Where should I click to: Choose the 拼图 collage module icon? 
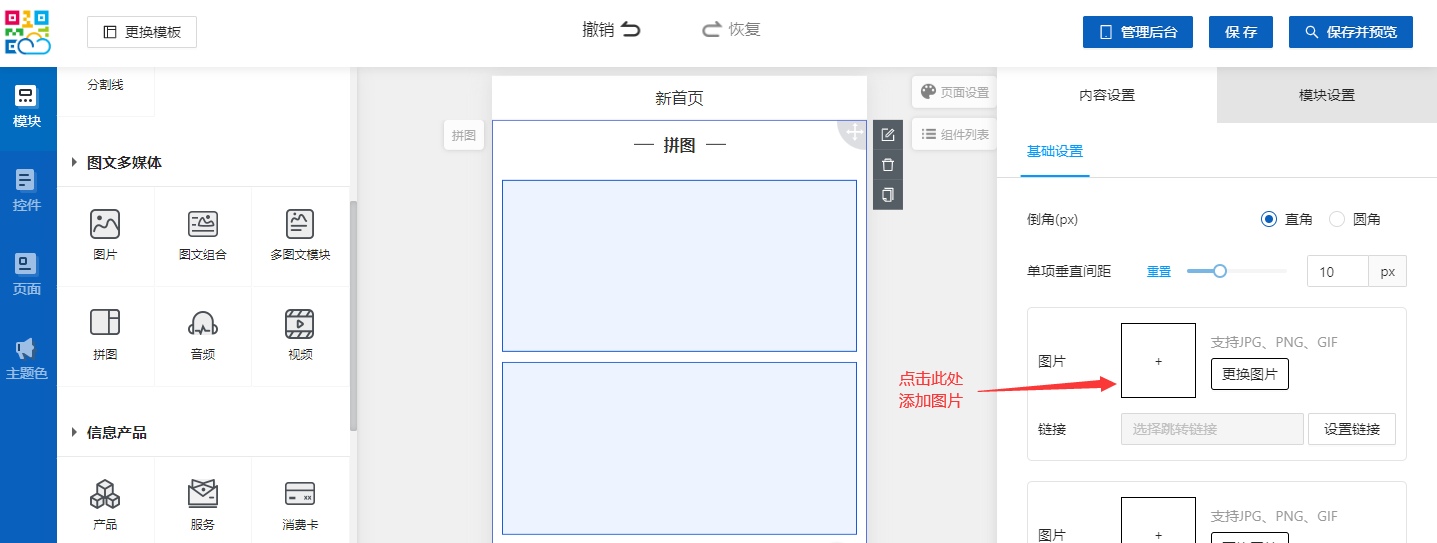click(x=105, y=323)
